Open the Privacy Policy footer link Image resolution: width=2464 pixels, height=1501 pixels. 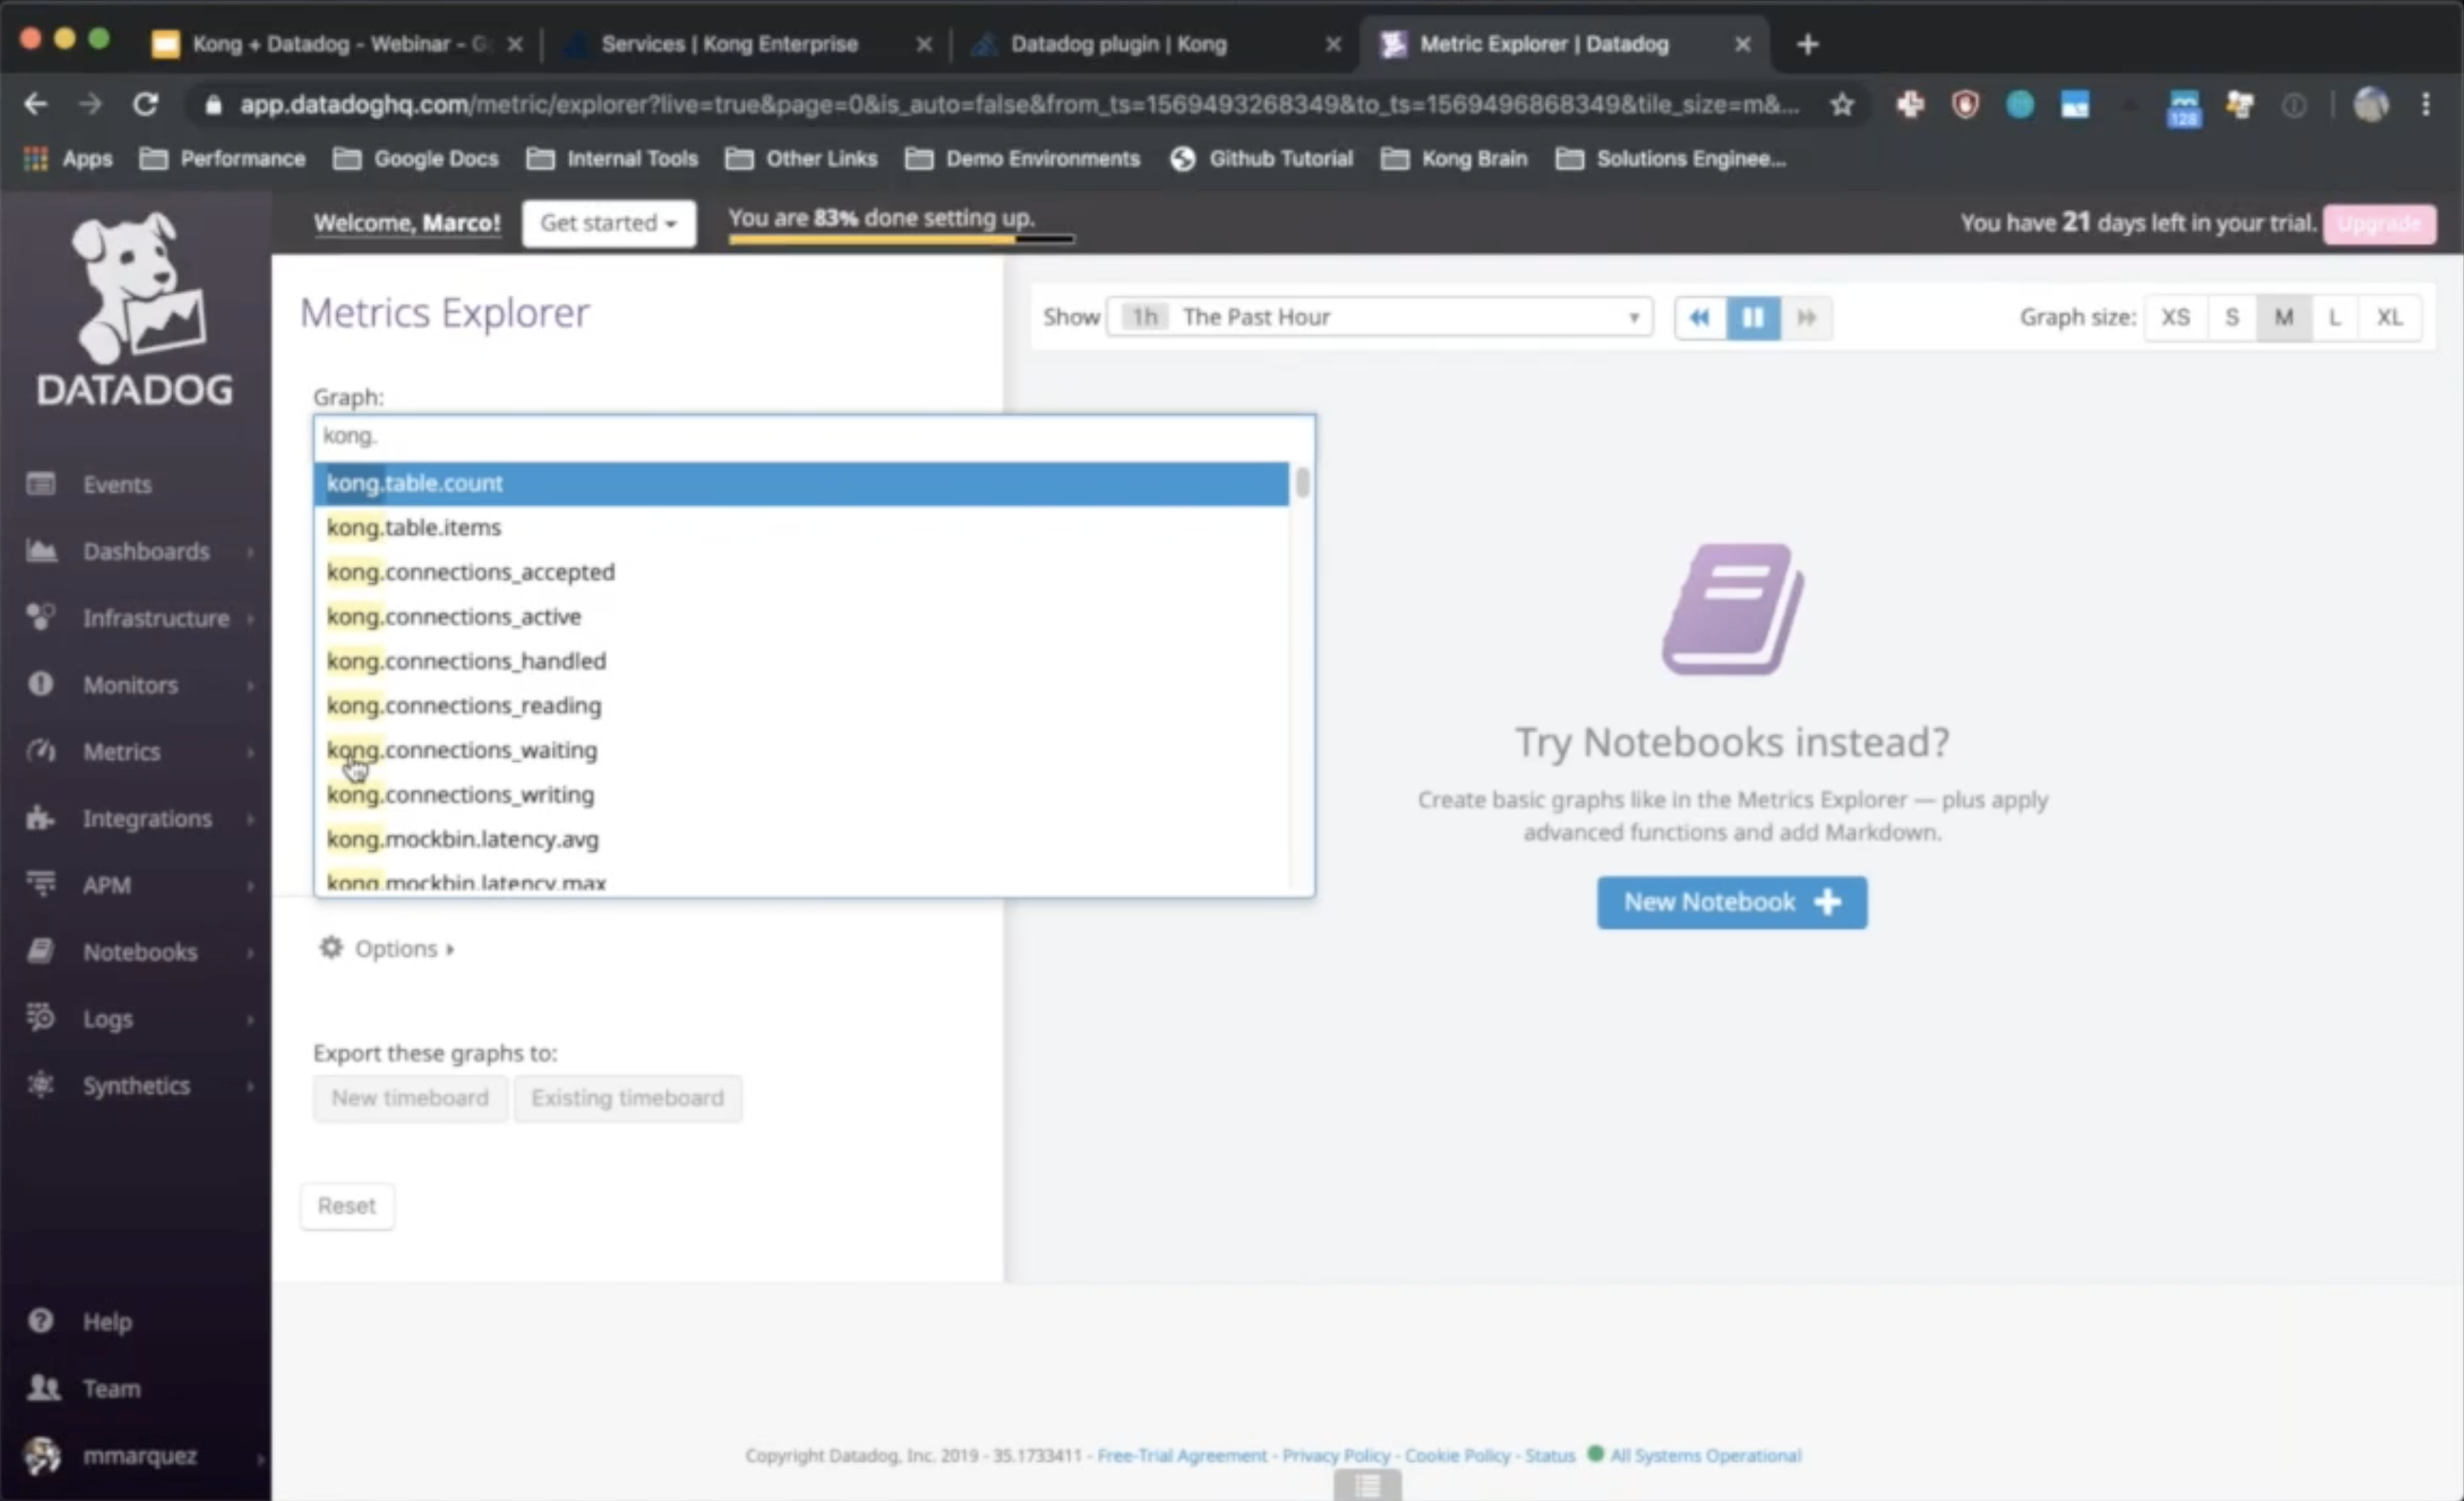pyautogui.click(x=1335, y=1455)
